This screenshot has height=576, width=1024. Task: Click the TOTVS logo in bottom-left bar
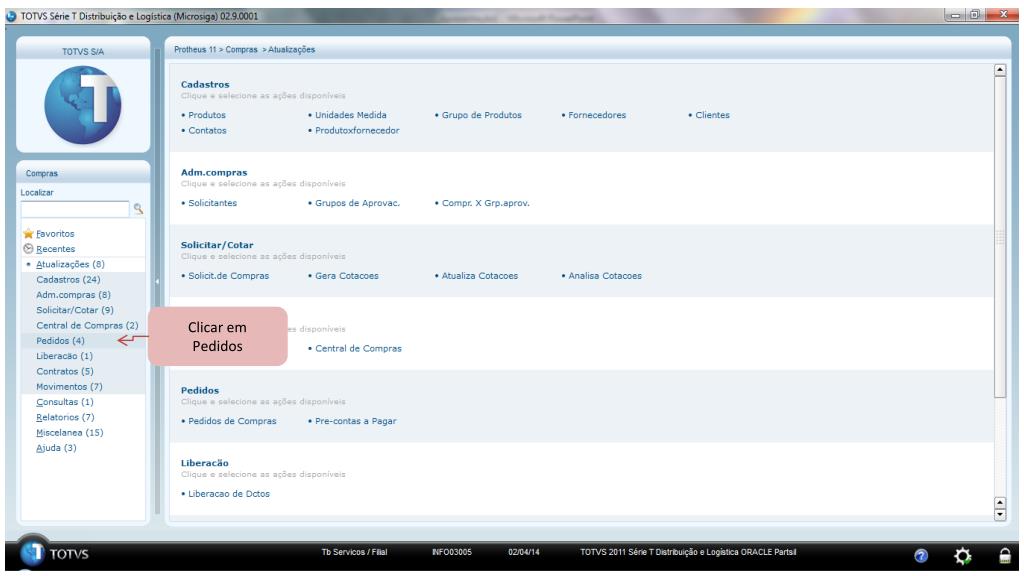pos(54,553)
